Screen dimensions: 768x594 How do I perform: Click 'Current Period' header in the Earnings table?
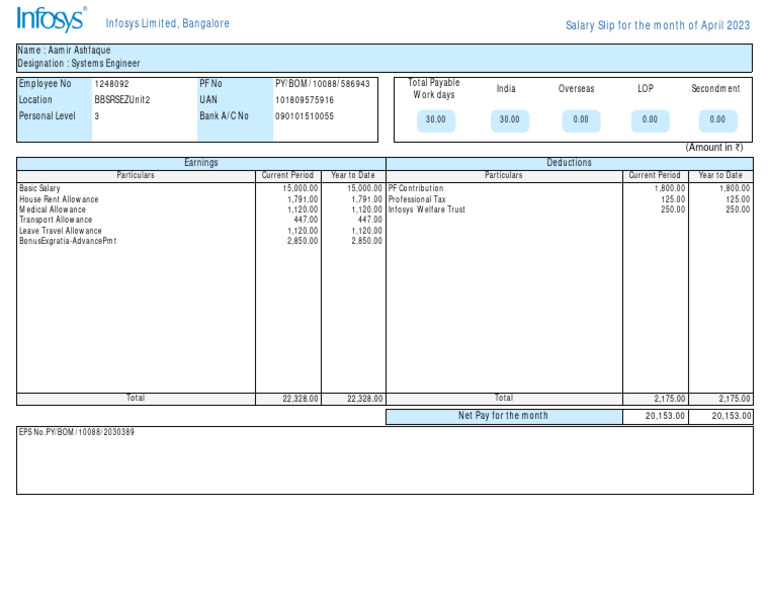pos(288,175)
